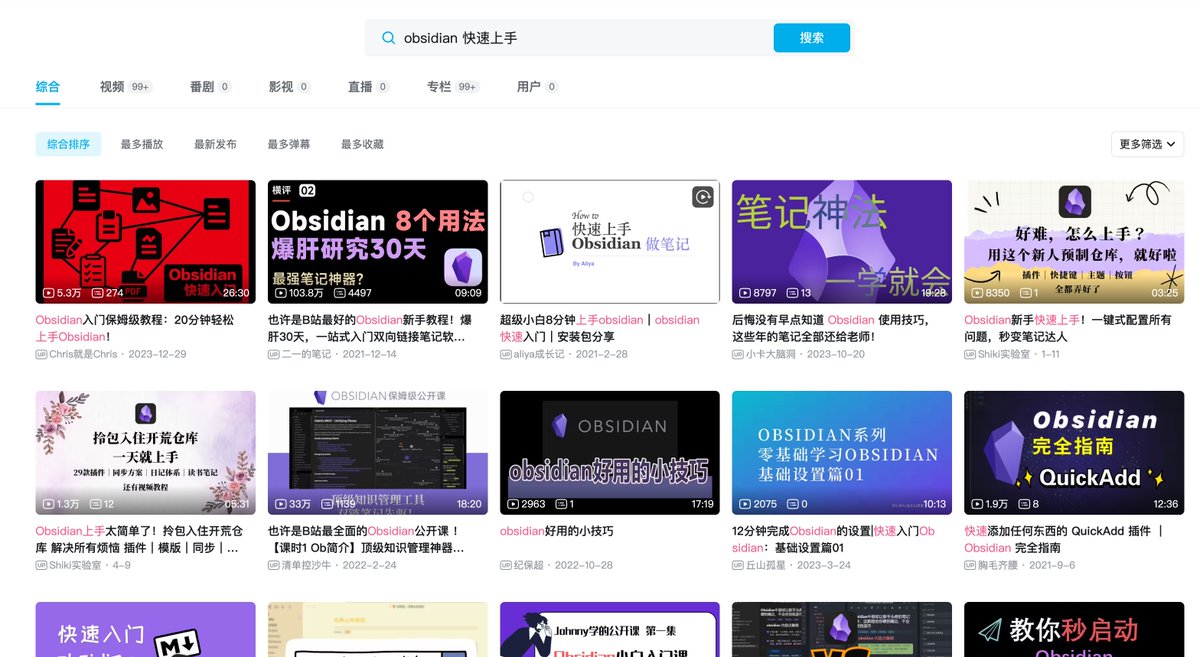Open the 零基础学习OBSIDIAN video thumbnail
Image resolution: width=1200 pixels, height=657 pixels.
coord(842,452)
